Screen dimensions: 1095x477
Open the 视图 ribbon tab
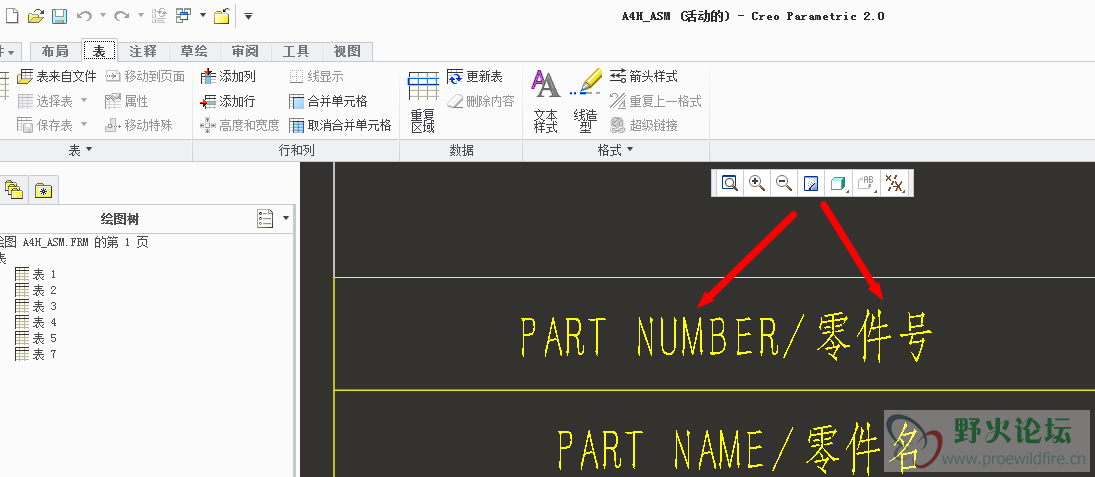point(347,51)
